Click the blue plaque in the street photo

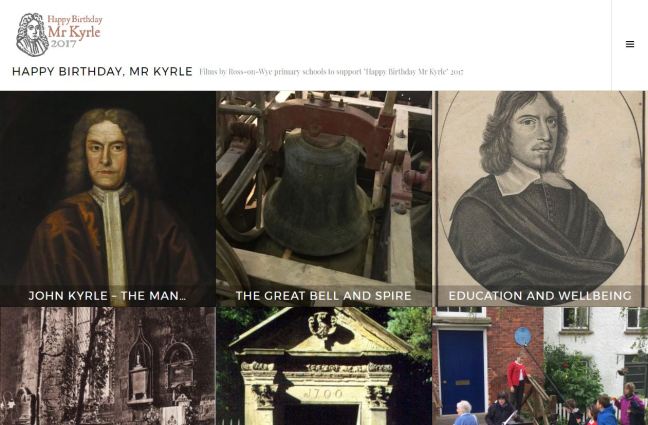[x=523, y=336]
